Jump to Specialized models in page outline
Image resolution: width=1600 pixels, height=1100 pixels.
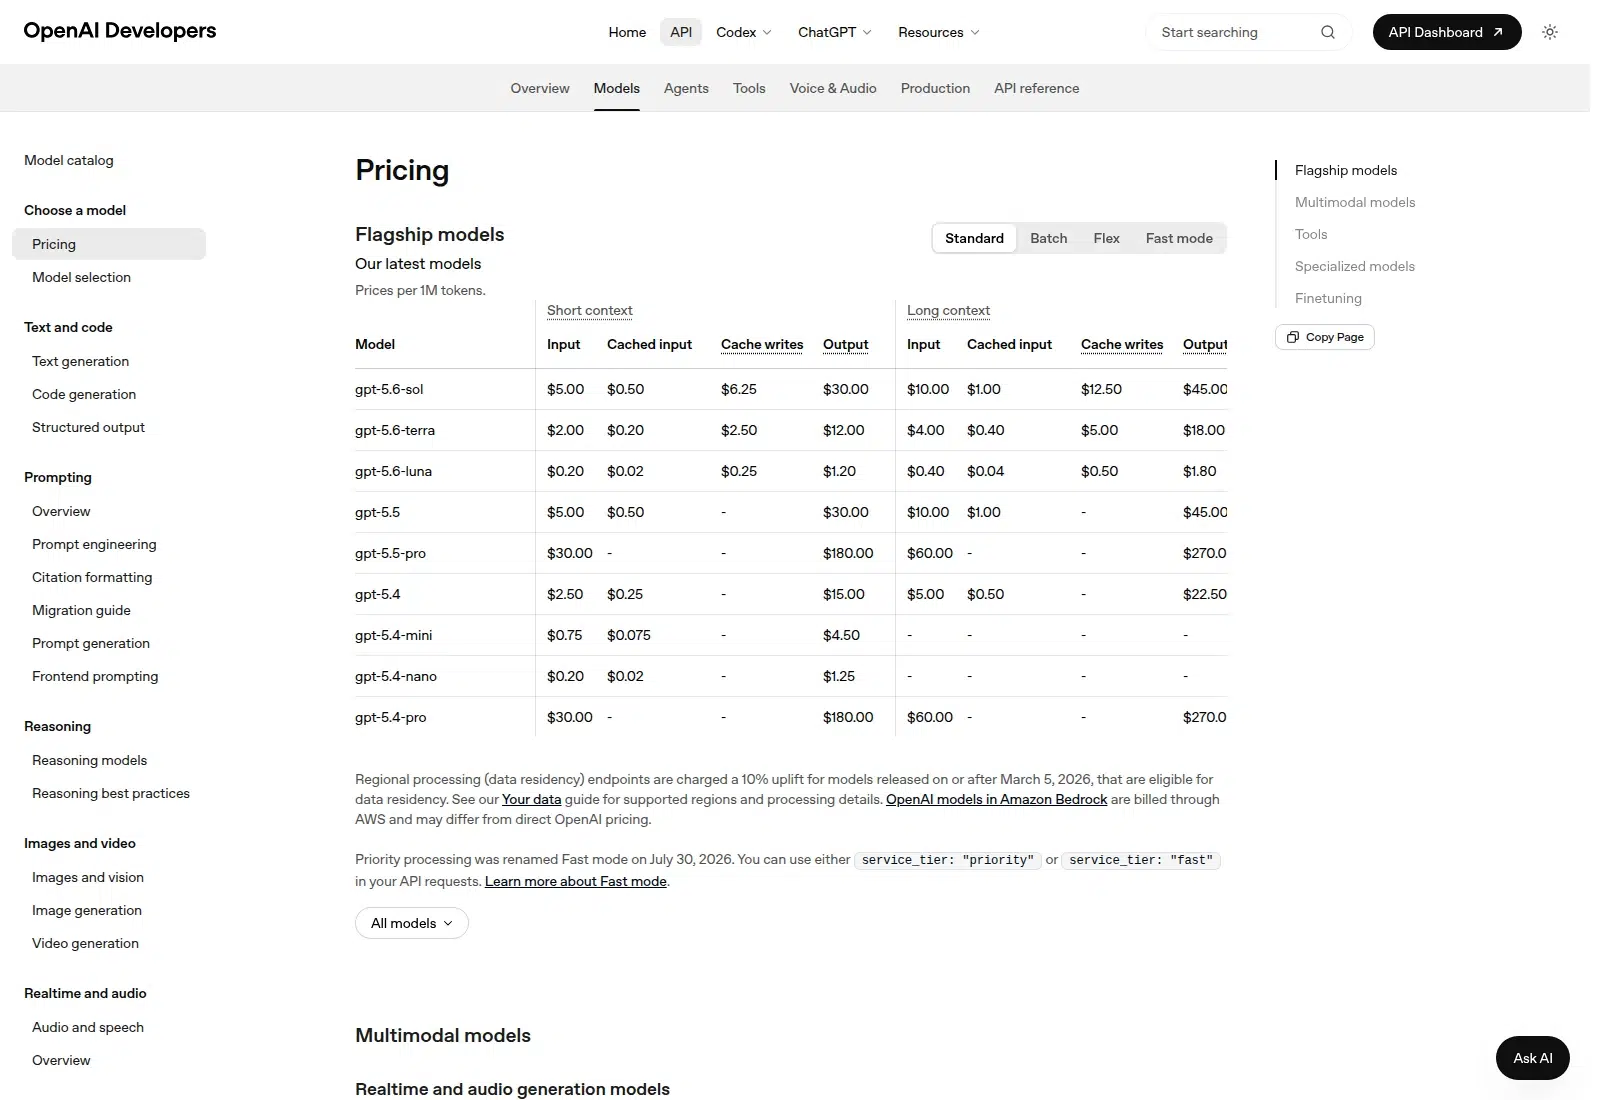[1355, 266]
